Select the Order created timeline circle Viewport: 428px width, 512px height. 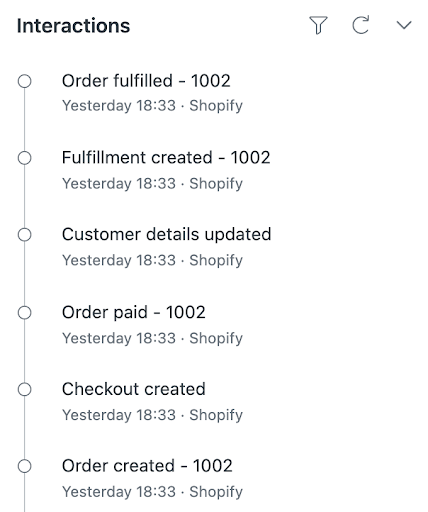click(x=24, y=466)
